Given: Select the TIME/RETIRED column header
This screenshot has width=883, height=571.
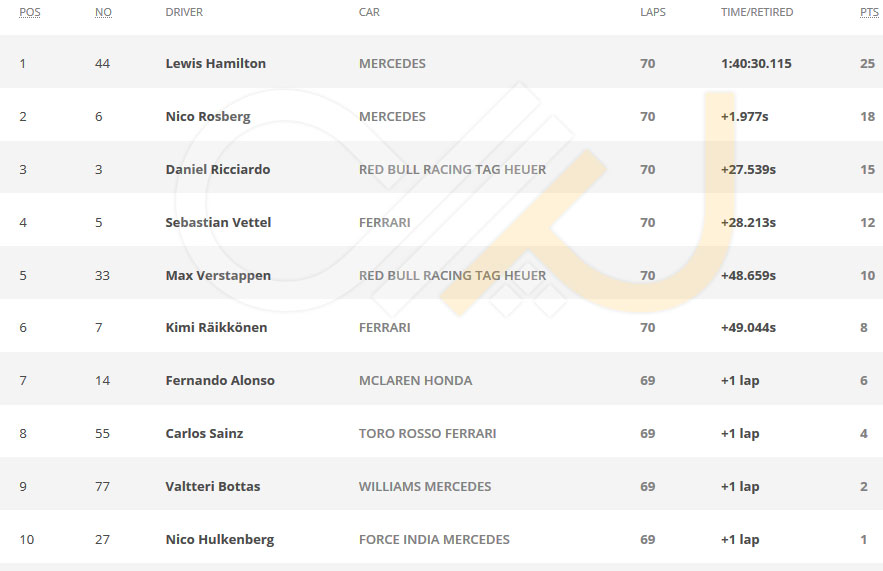Looking at the screenshot, I should (757, 12).
